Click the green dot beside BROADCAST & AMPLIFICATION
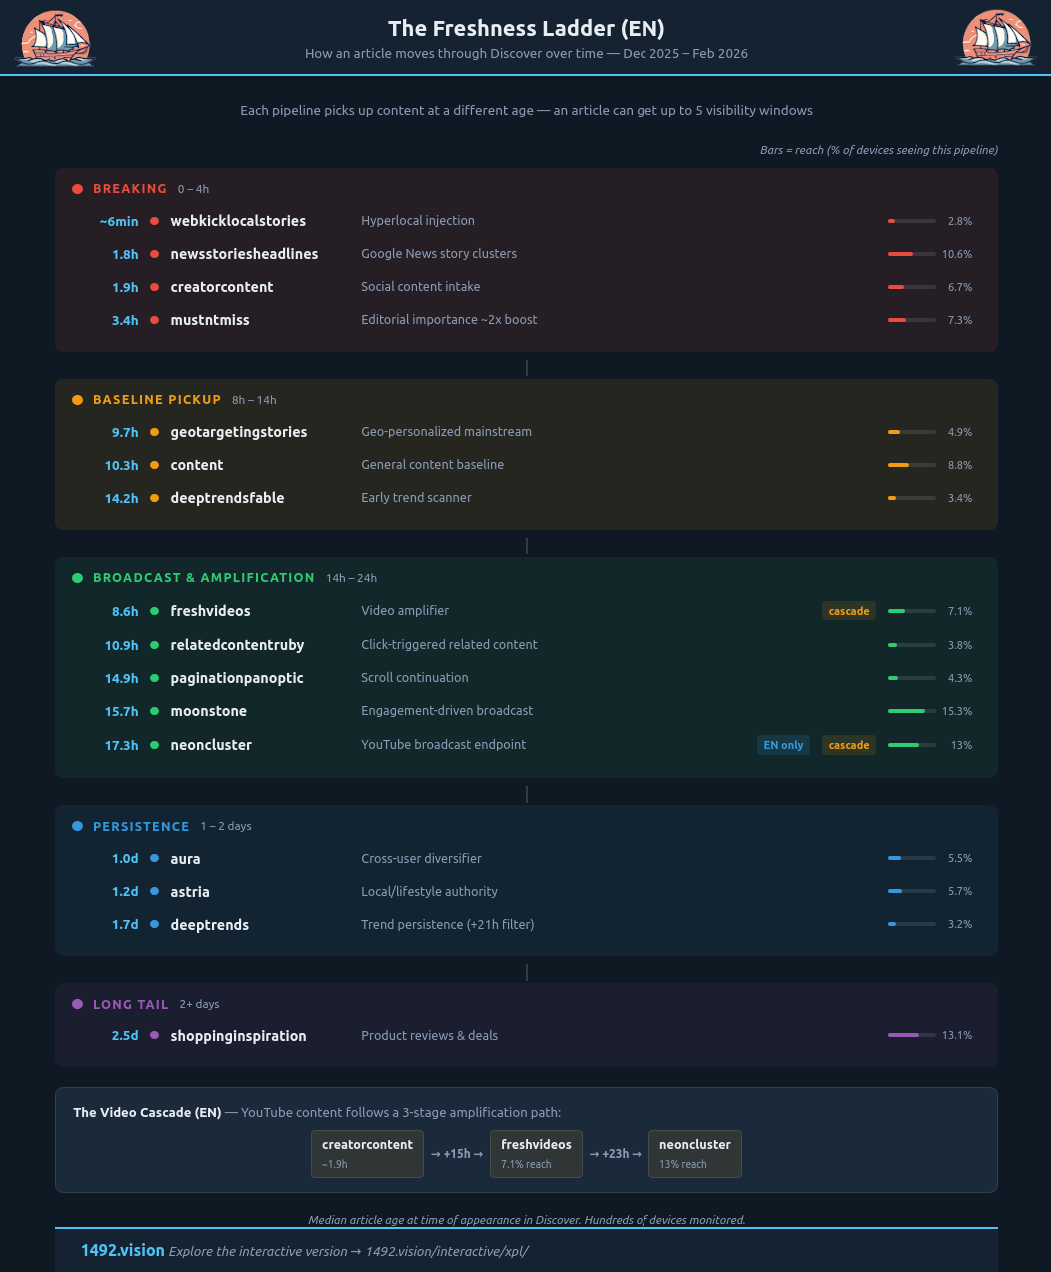This screenshot has width=1051, height=1272. pos(77,577)
